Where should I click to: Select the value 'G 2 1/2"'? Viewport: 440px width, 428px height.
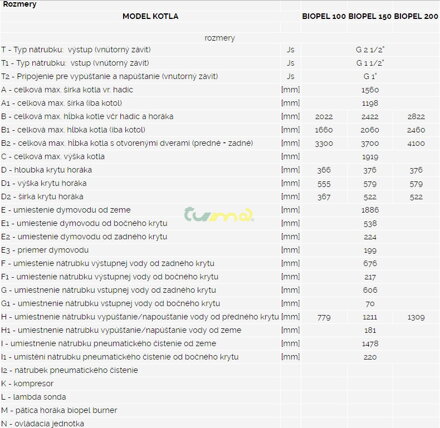click(370, 50)
